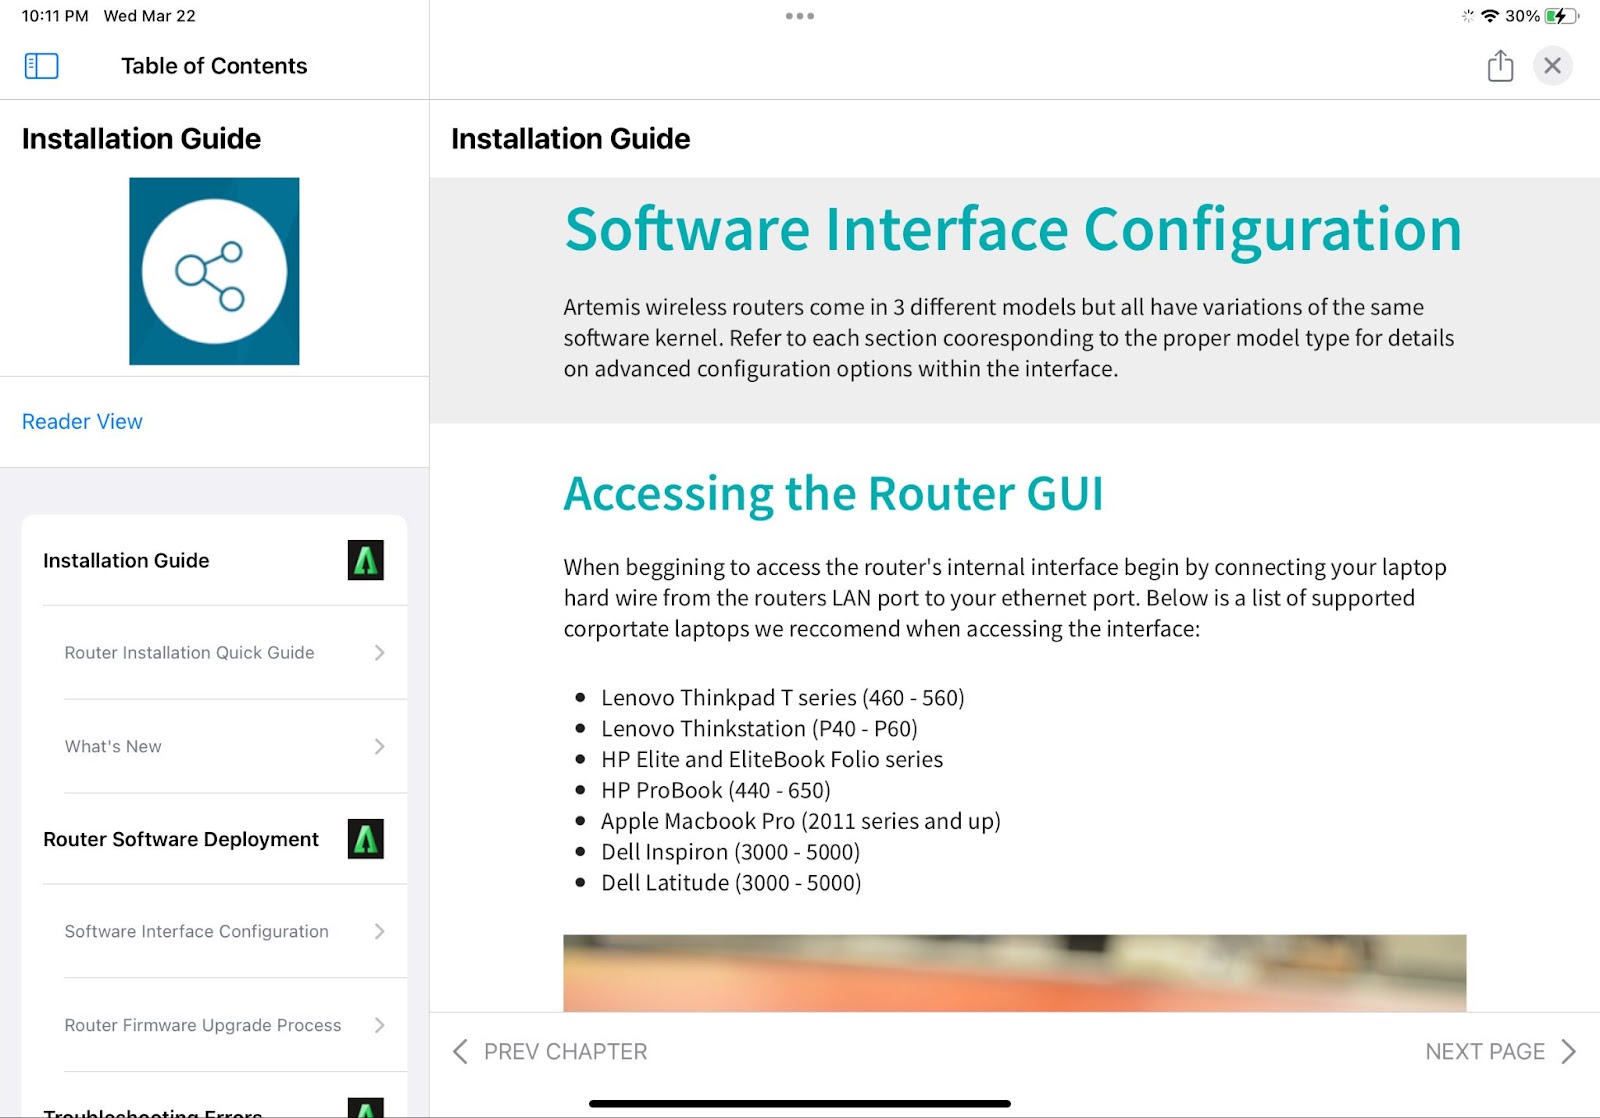Tap the Wi-Fi status icon

pos(1490,16)
